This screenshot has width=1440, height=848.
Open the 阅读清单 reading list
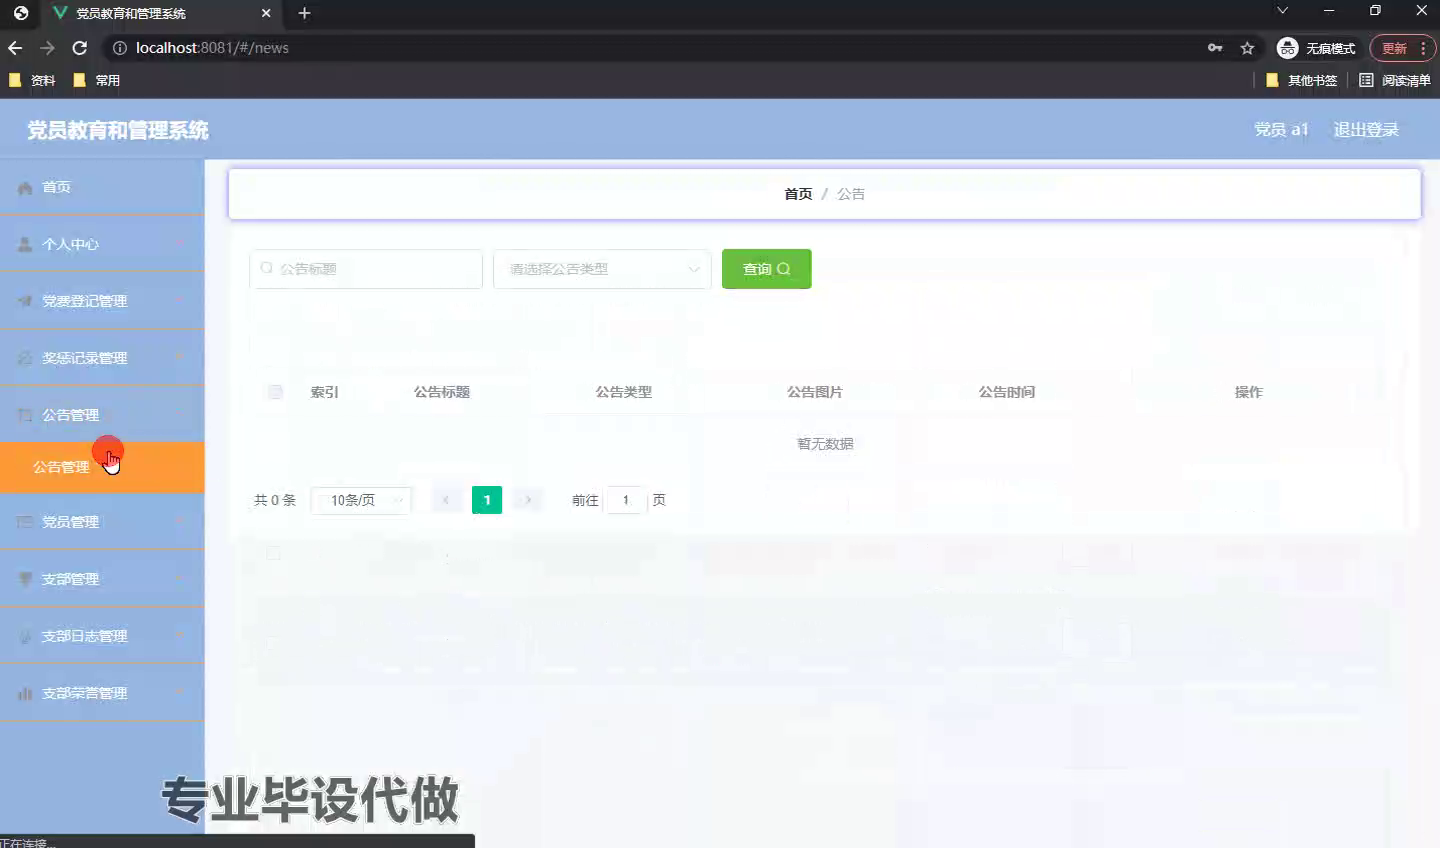tap(1394, 80)
